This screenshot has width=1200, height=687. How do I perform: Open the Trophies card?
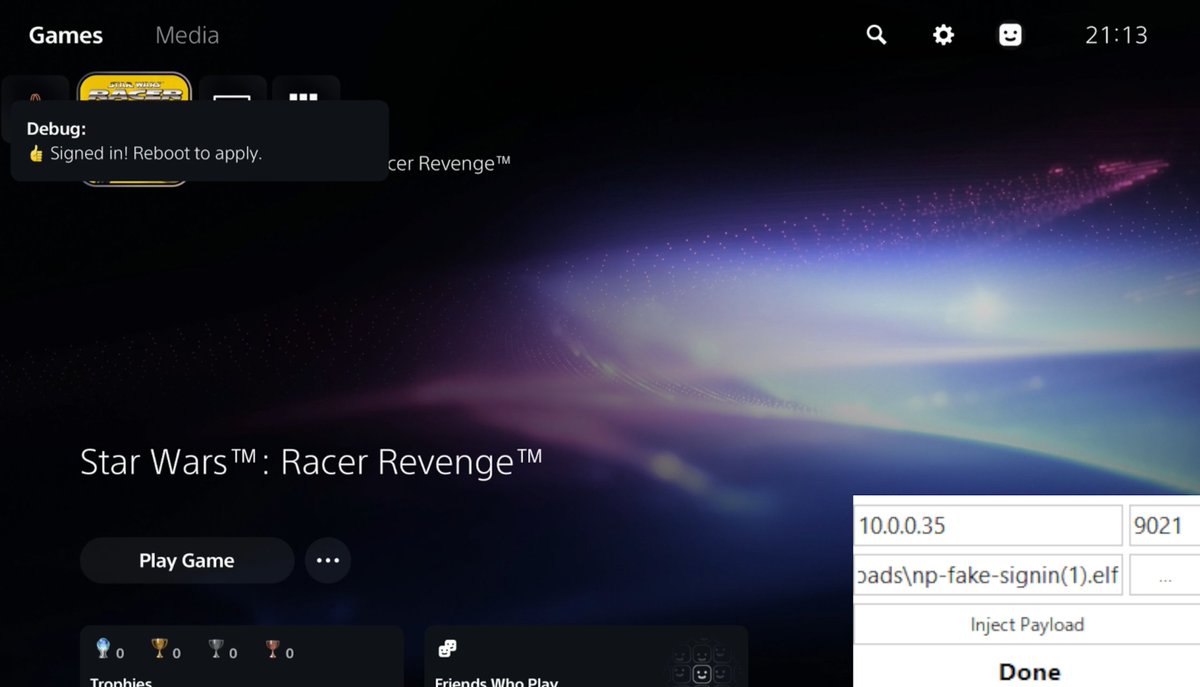pyautogui.click(x=242, y=657)
